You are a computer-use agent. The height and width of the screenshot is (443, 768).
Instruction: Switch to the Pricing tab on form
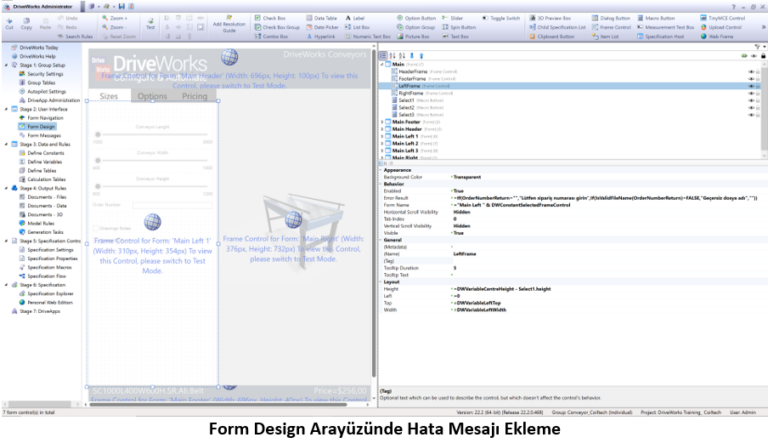coord(195,97)
